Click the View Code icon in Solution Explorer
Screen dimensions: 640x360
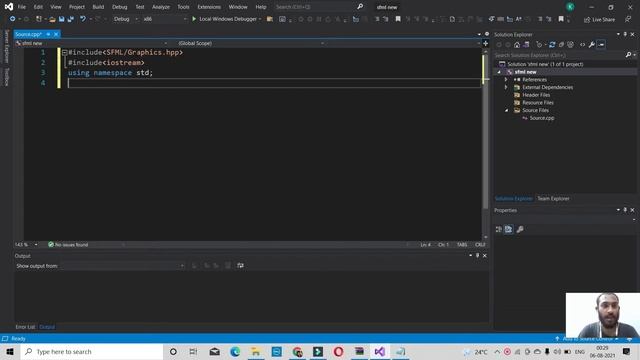tap(582, 45)
